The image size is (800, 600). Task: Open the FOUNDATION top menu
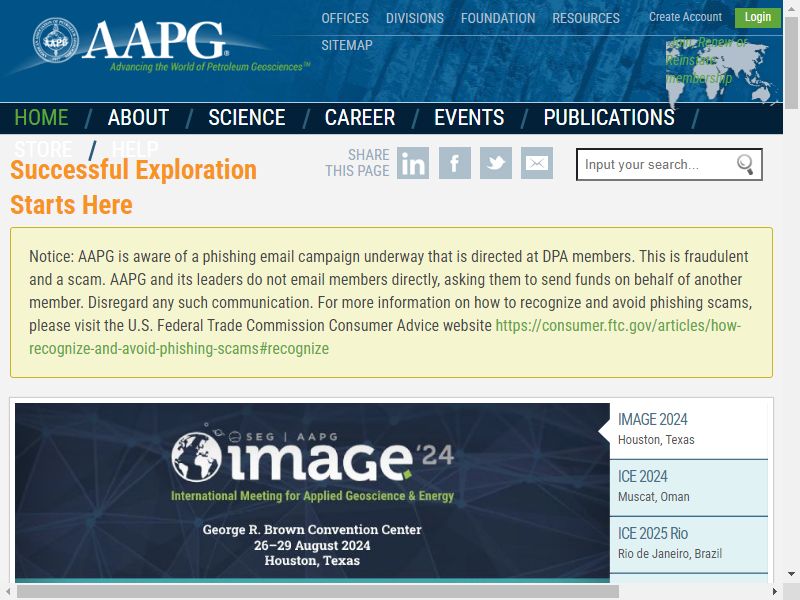[x=498, y=18]
